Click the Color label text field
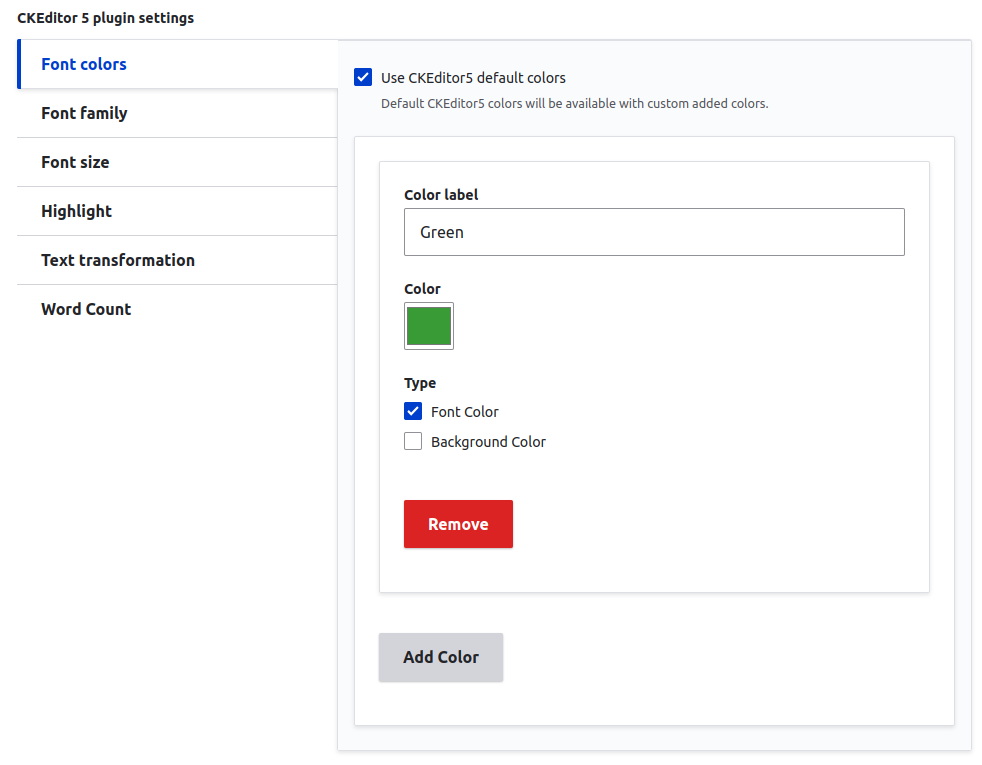The width and height of the screenshot is (982, 765). pos(654,232)
